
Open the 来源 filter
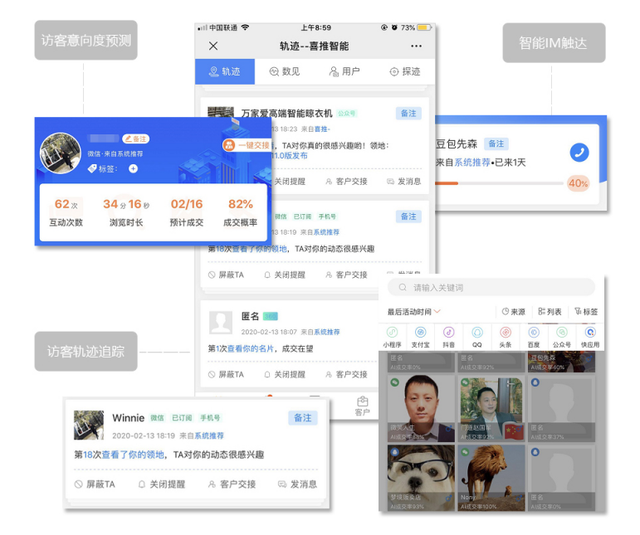(x=513, y=312)
